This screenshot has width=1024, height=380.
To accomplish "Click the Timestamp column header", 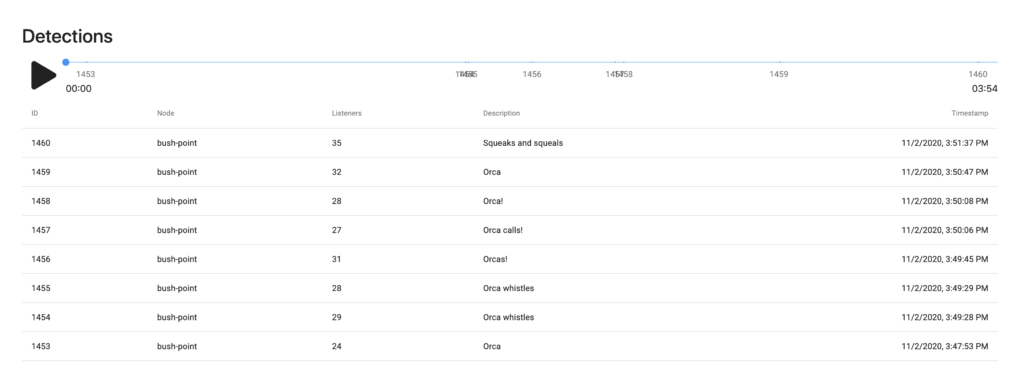I will 970,114.
